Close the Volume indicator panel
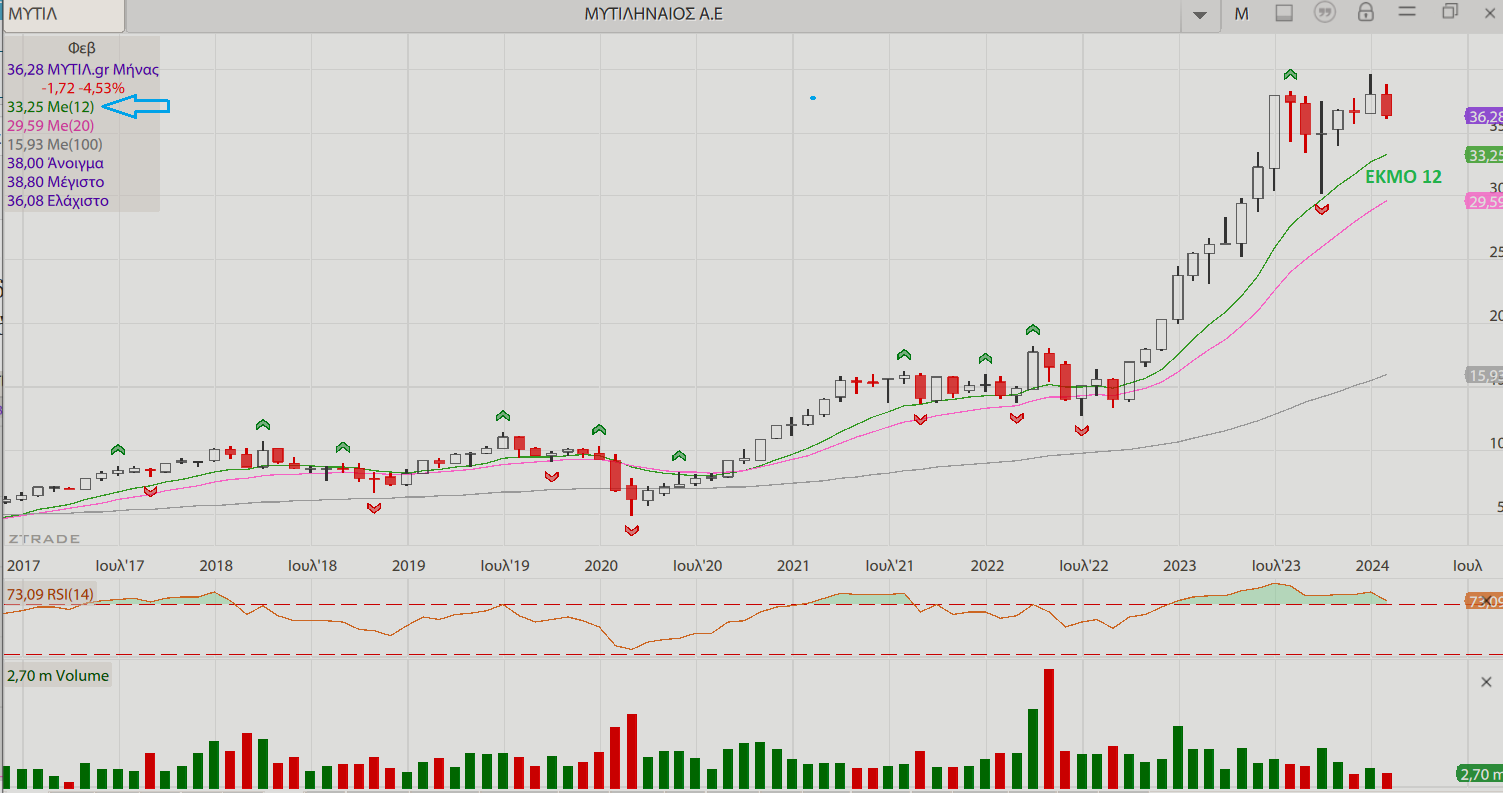The height and width of the screenshot is (793, 1503). 1486,682
